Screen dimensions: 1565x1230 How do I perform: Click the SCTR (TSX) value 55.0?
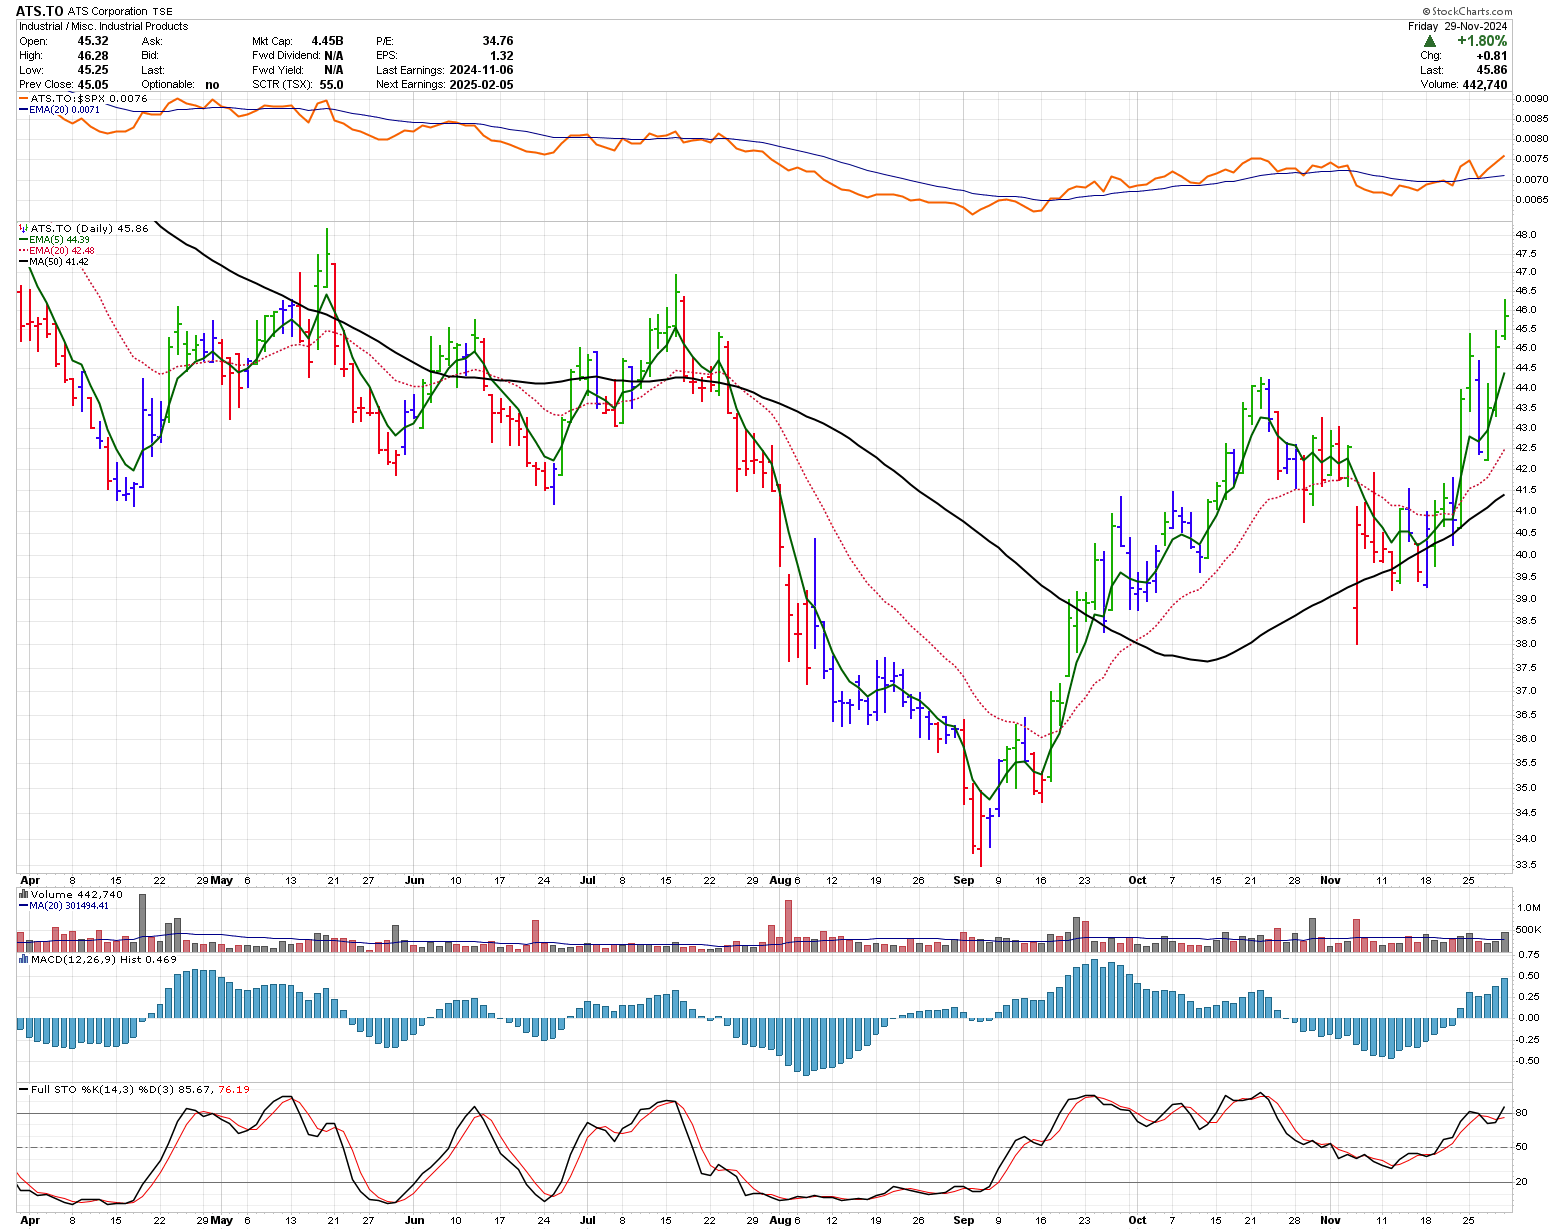[x=331, y=85]
